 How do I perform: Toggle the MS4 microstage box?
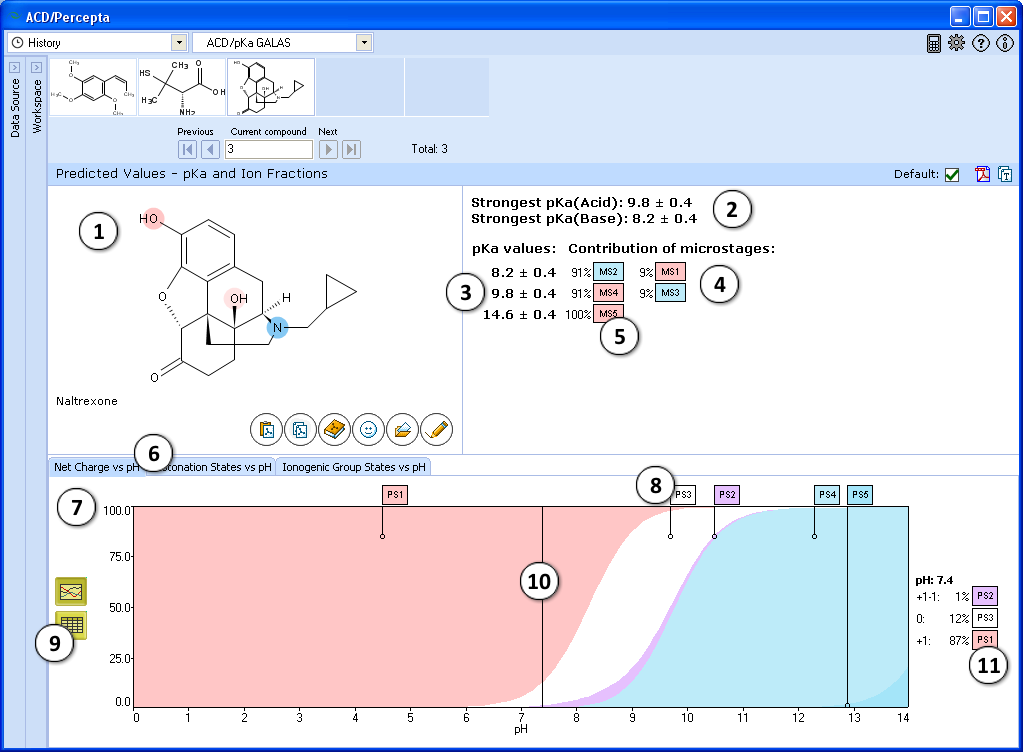point(608,293)
